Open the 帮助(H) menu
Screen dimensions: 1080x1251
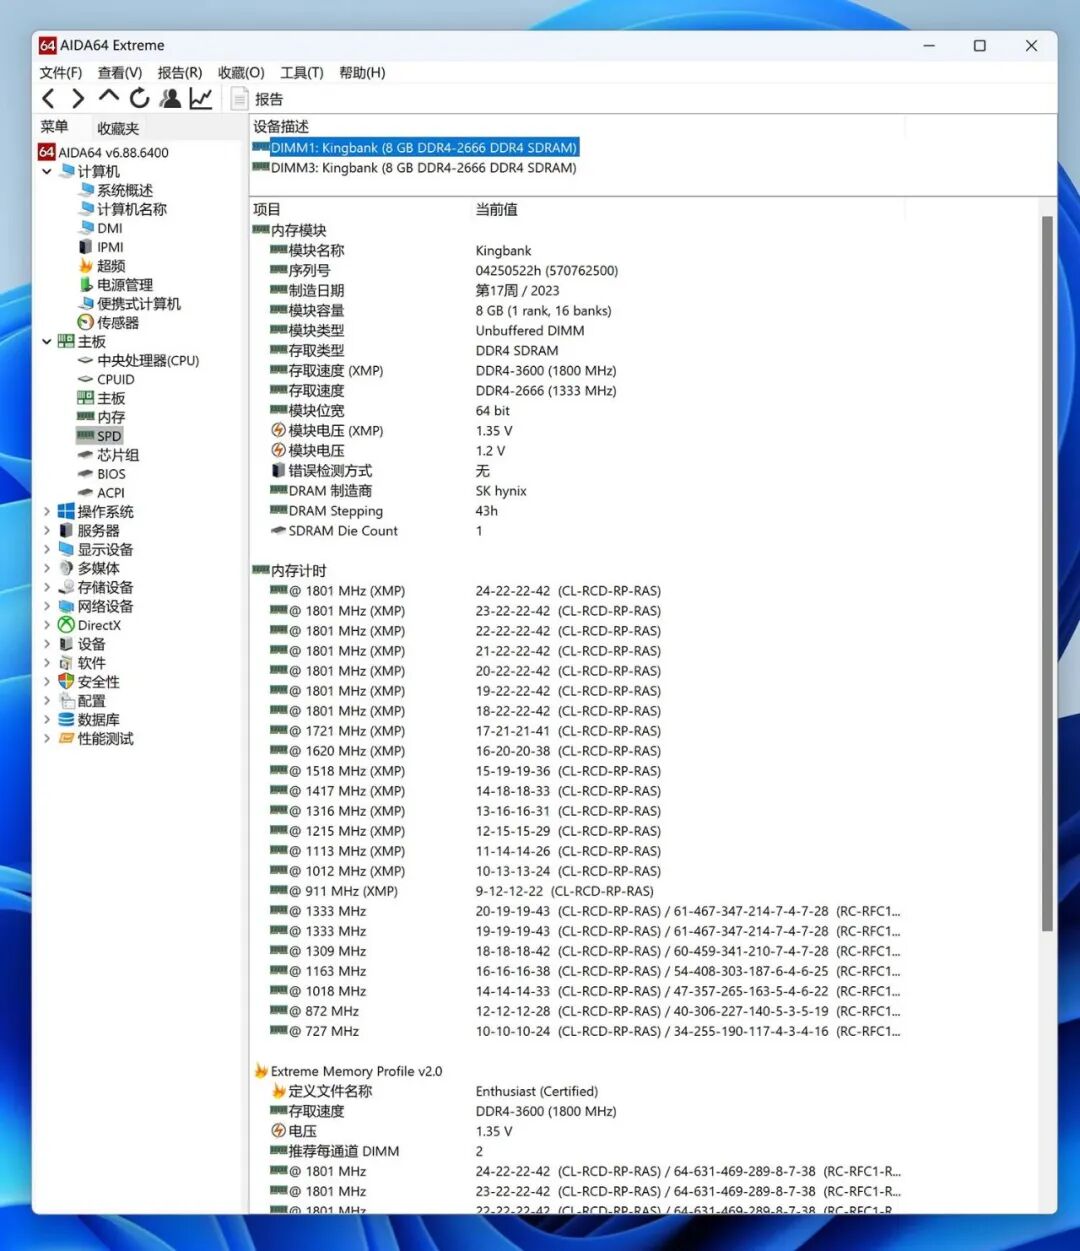click(x=362, y=73)
